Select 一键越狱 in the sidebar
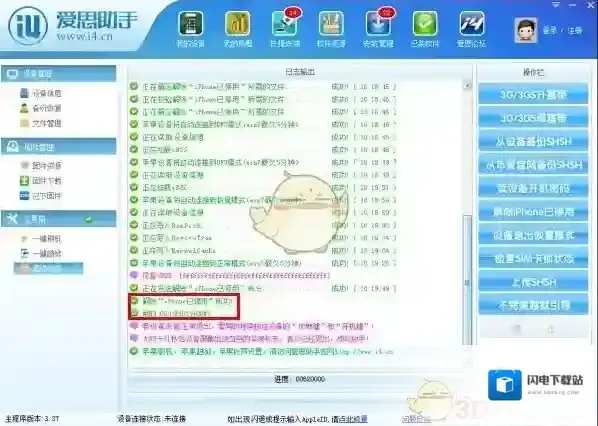598x426 pixels. [47, 254]
